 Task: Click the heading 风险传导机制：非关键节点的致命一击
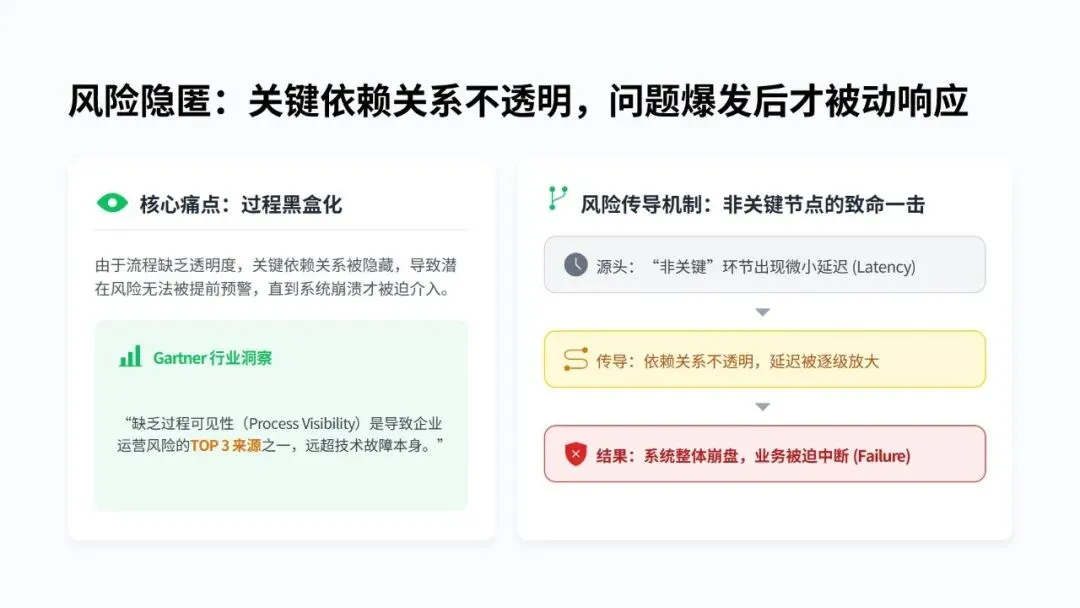[x=752, y=204]
